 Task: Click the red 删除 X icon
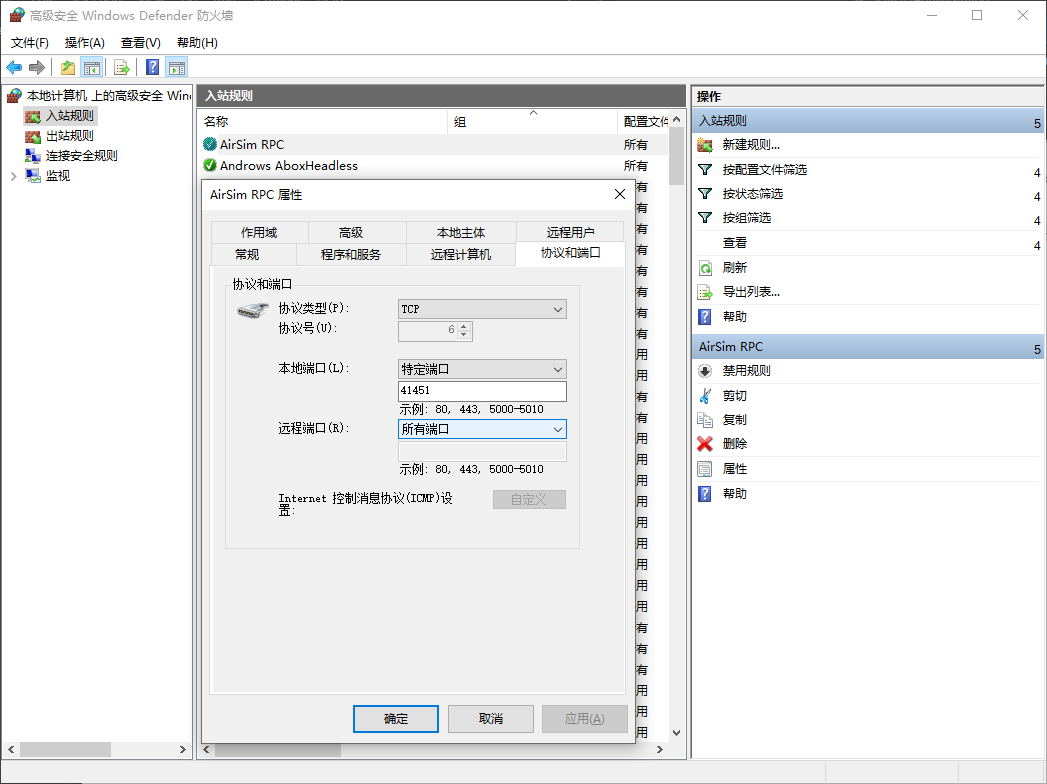[x=704, y=443]
